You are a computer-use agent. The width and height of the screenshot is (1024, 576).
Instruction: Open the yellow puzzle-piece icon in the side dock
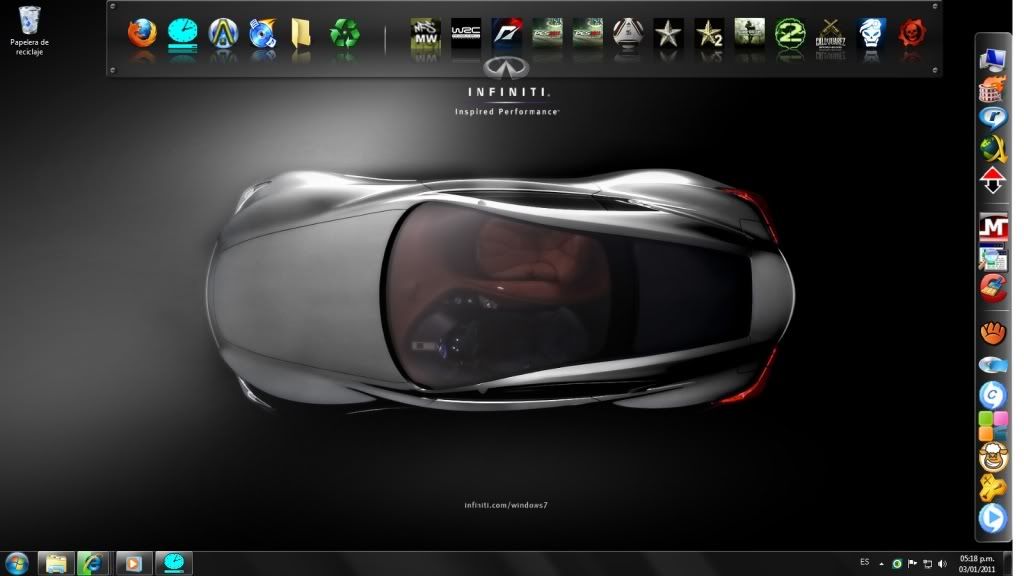pos(993,488)
